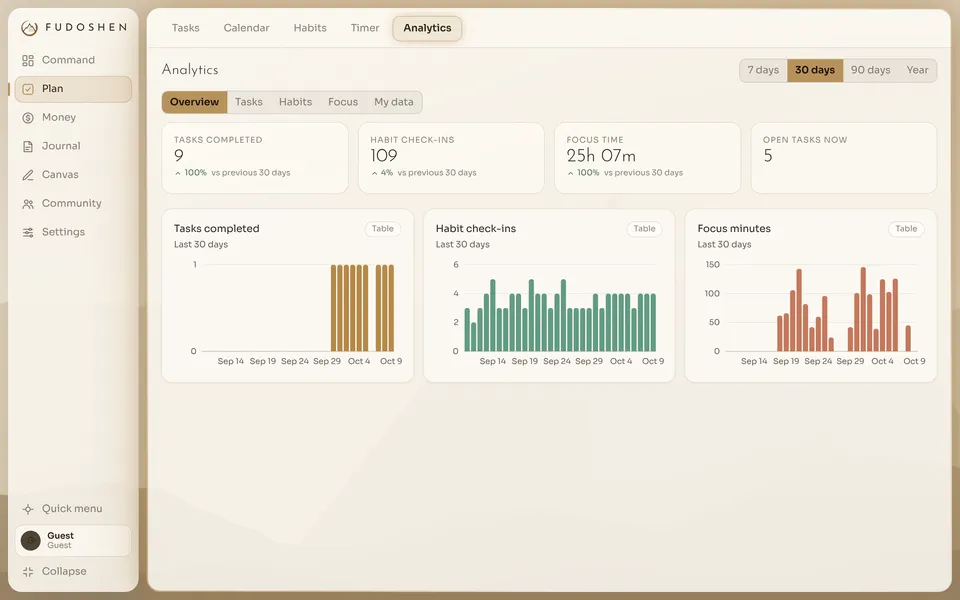Select the Habits analytics sub-tab
This screenshot has height=600, width=960.
(295, 102)
